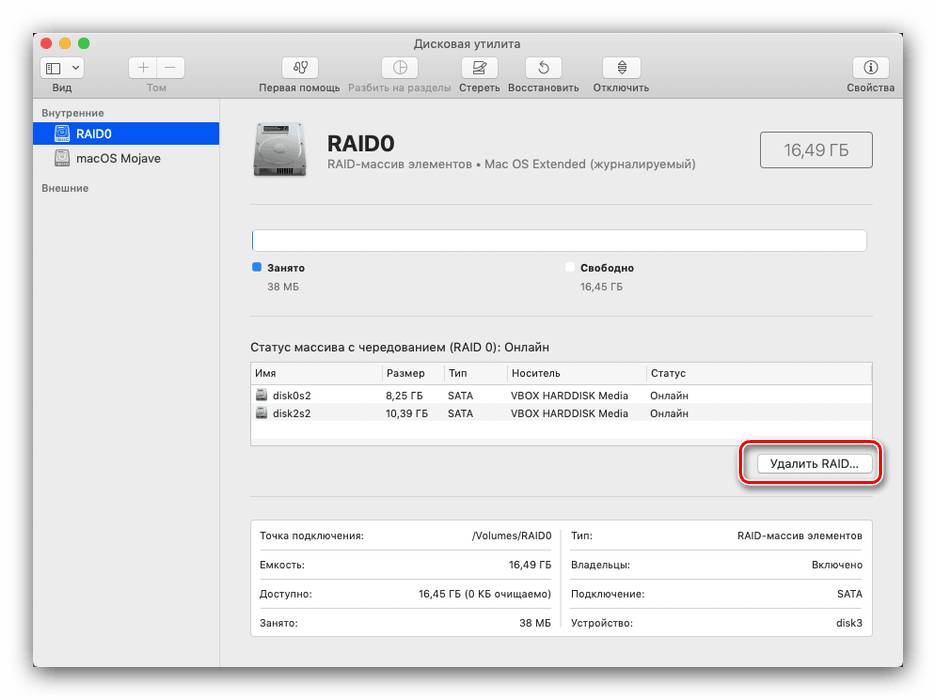Click the 16,49 ГБ capacity badge
Viewport: 936px width, 700px height.
tap(816, 149)
